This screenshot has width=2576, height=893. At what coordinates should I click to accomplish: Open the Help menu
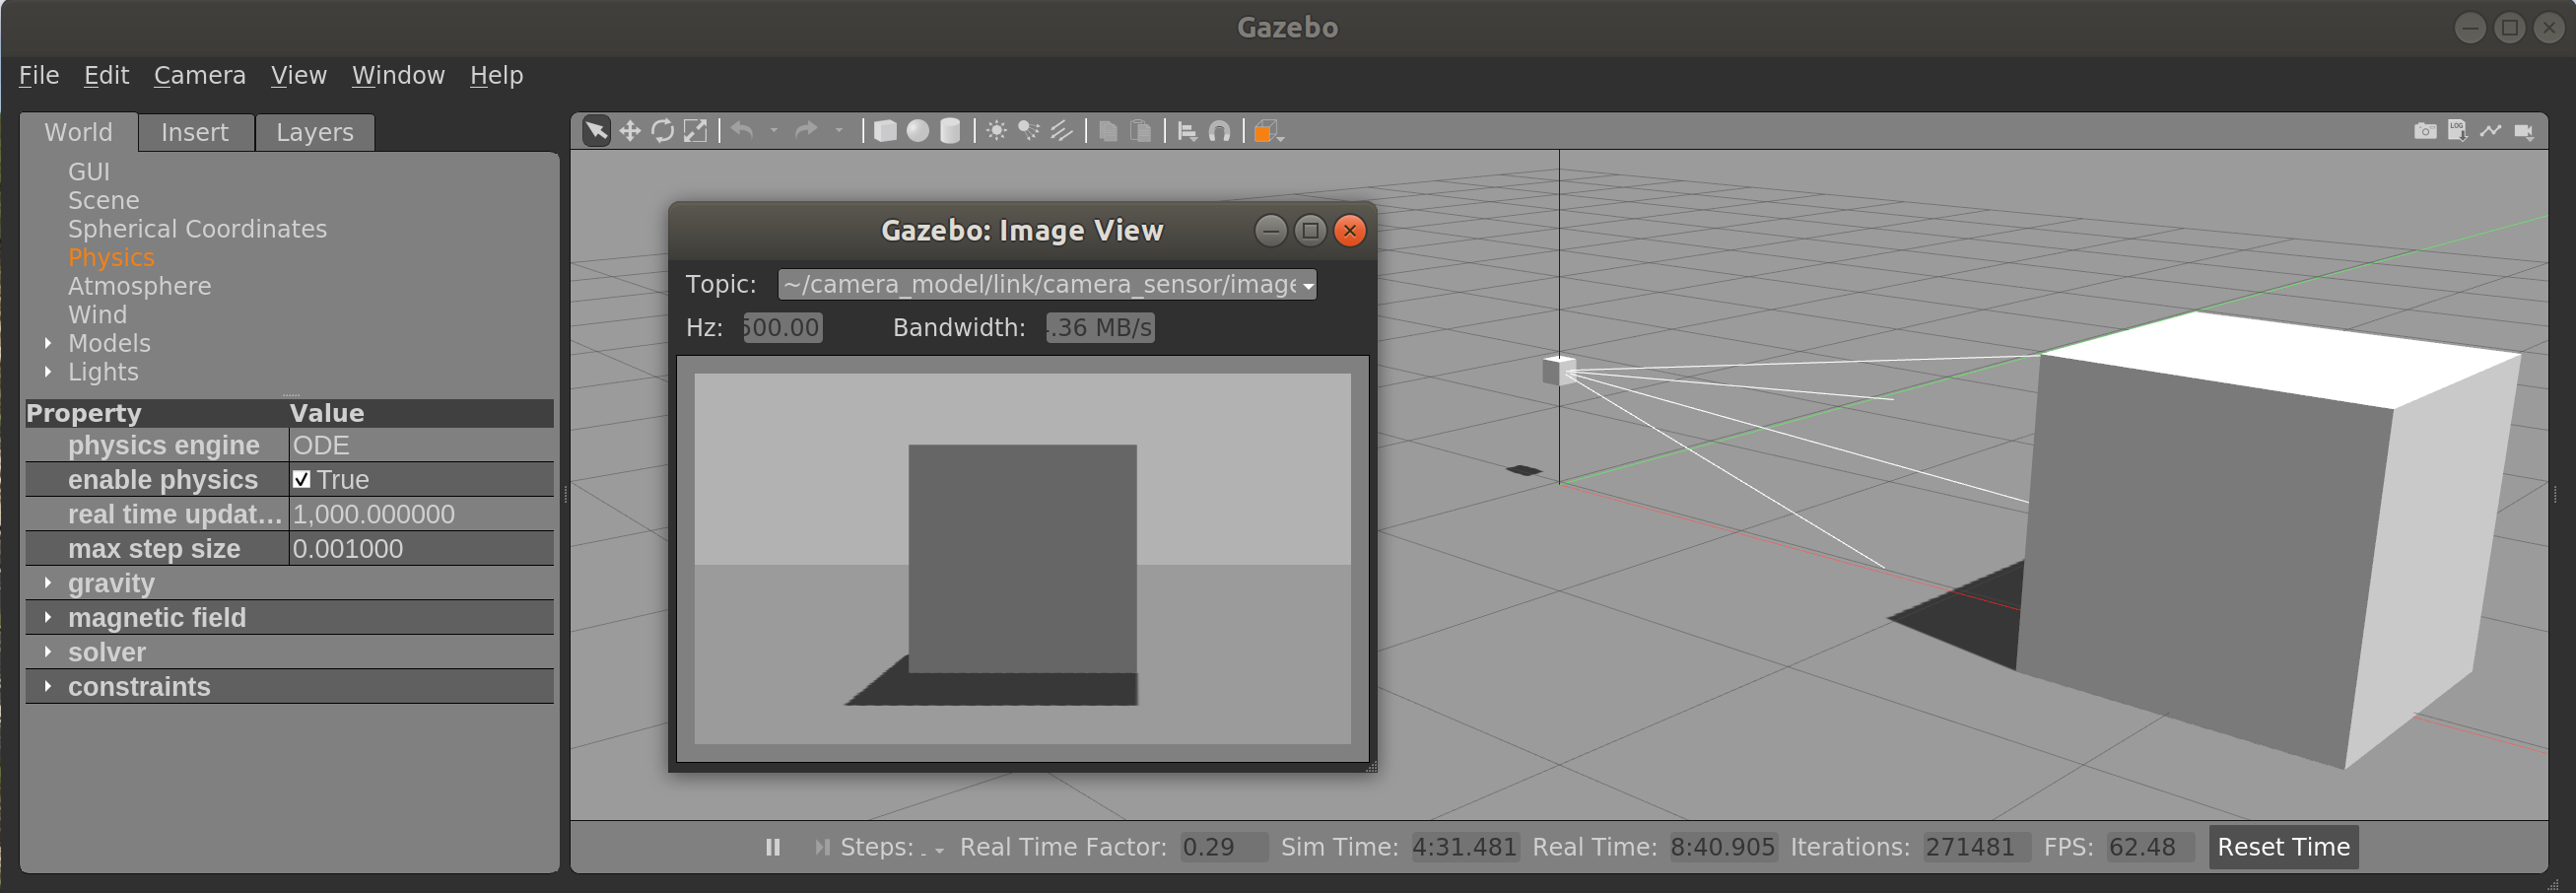tap(497, 75)
